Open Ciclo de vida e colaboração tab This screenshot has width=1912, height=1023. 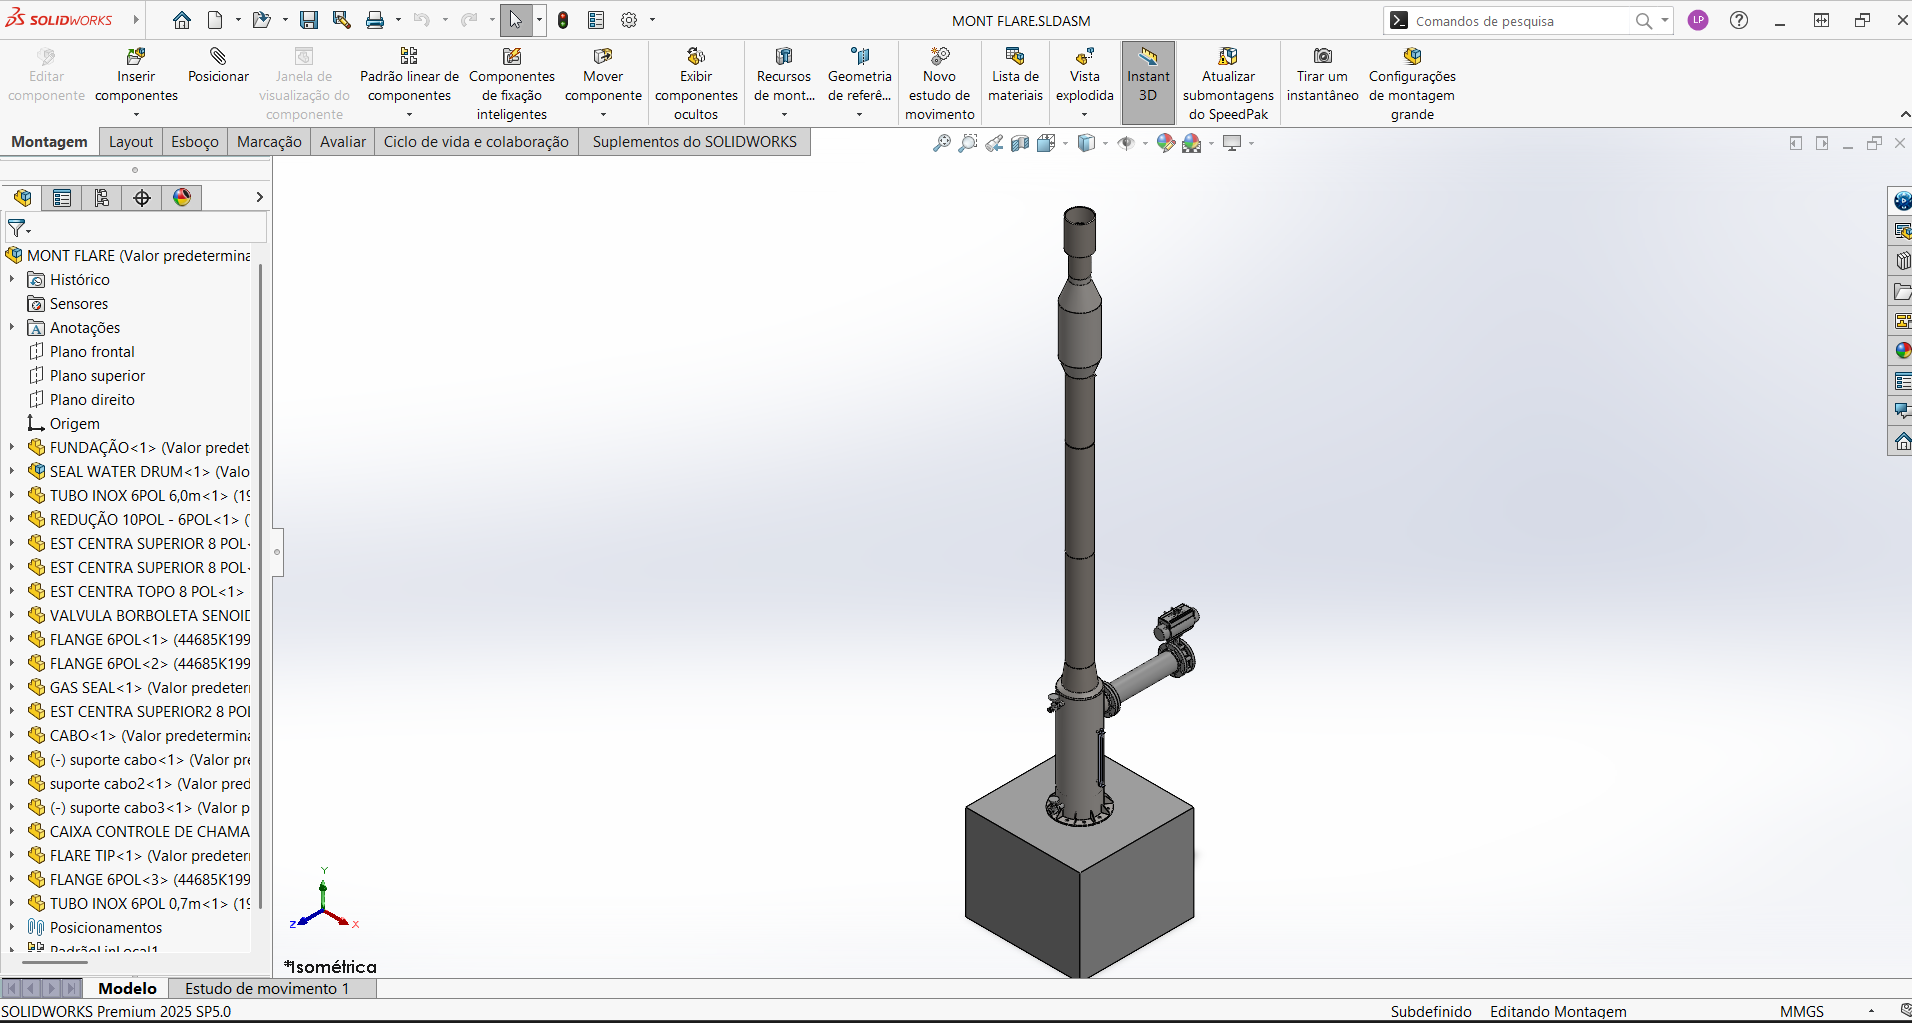tap(476, 142)
